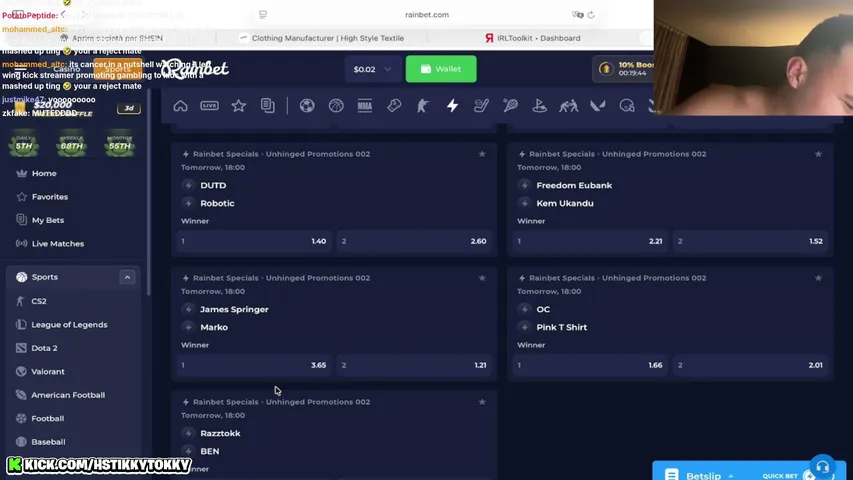The height and width of the screenshot is (480, 853).
Task: Open the Weekly 68TH rank badge
Action: tap(71, 144)
